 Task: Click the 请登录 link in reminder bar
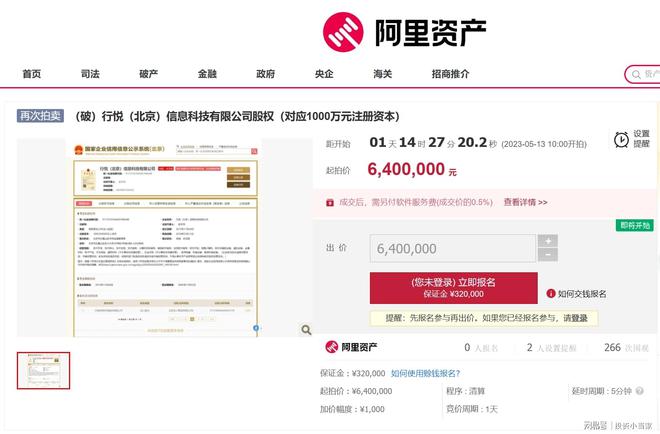[x=575, y=318]
